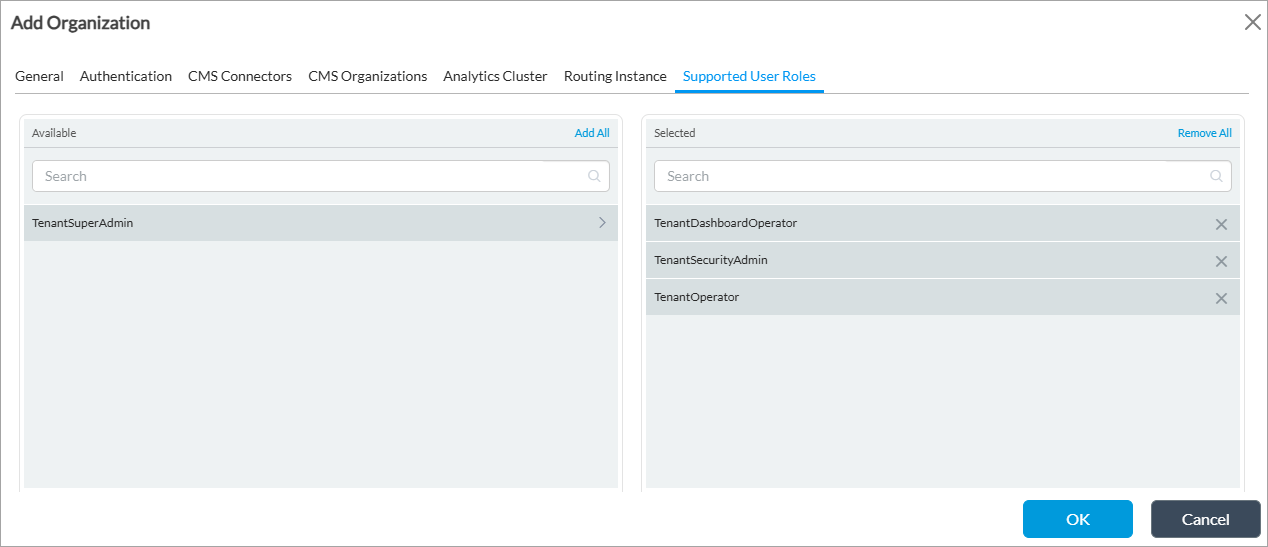Confirm with the OK button
This screenshot has height=547, width=1268.
1078,519
